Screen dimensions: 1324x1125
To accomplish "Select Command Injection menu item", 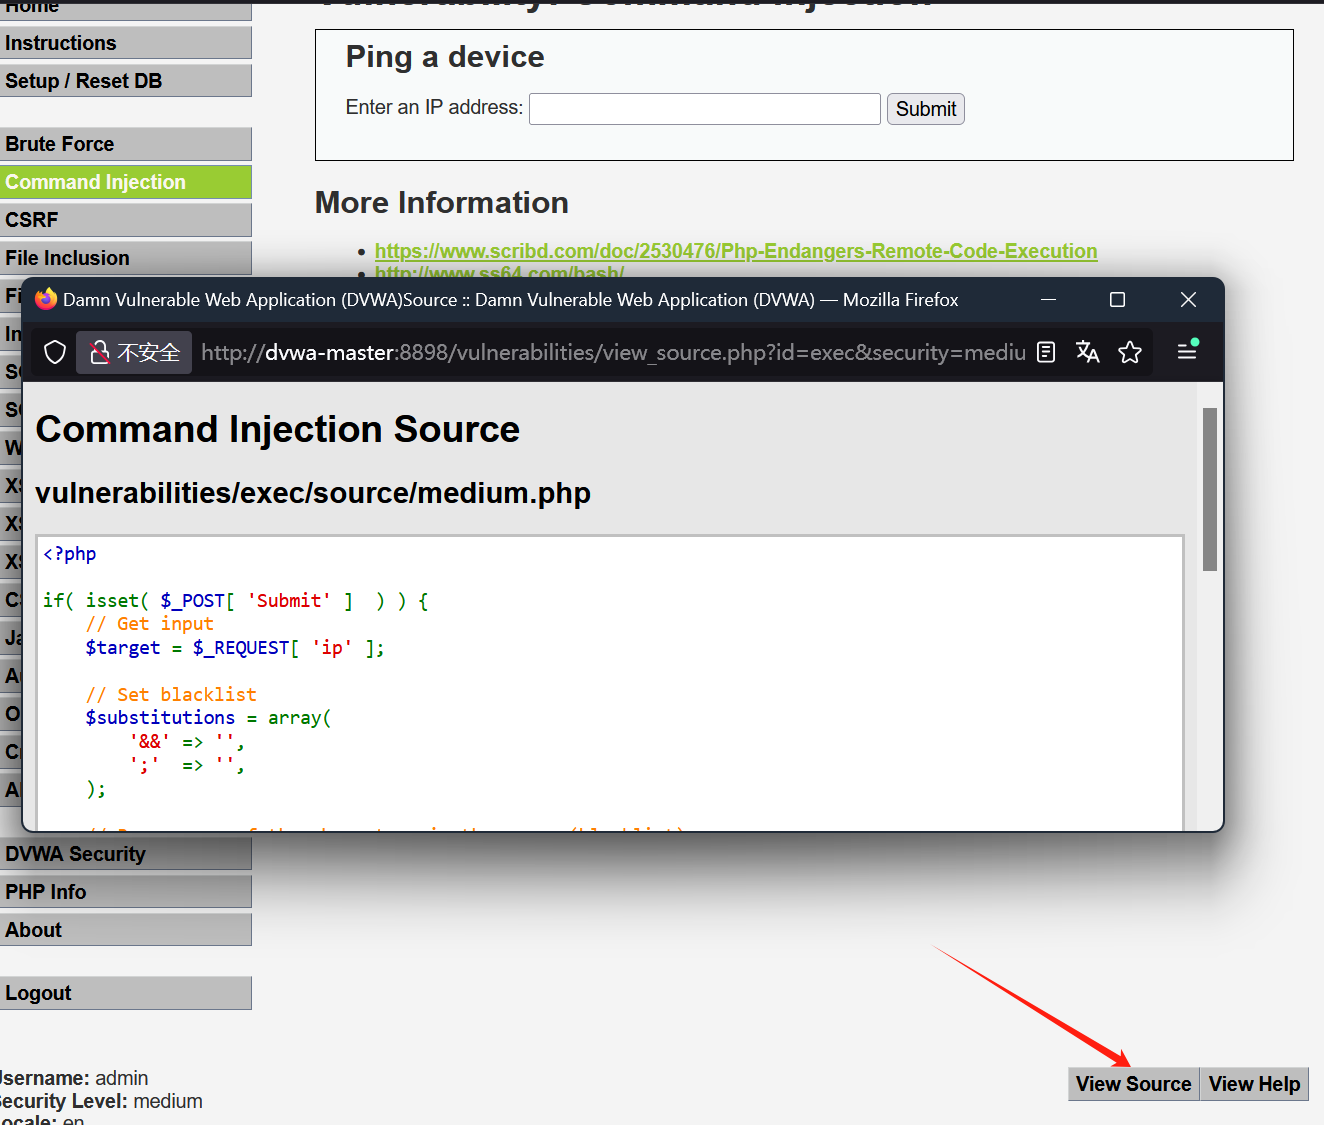I will point(125,182).
